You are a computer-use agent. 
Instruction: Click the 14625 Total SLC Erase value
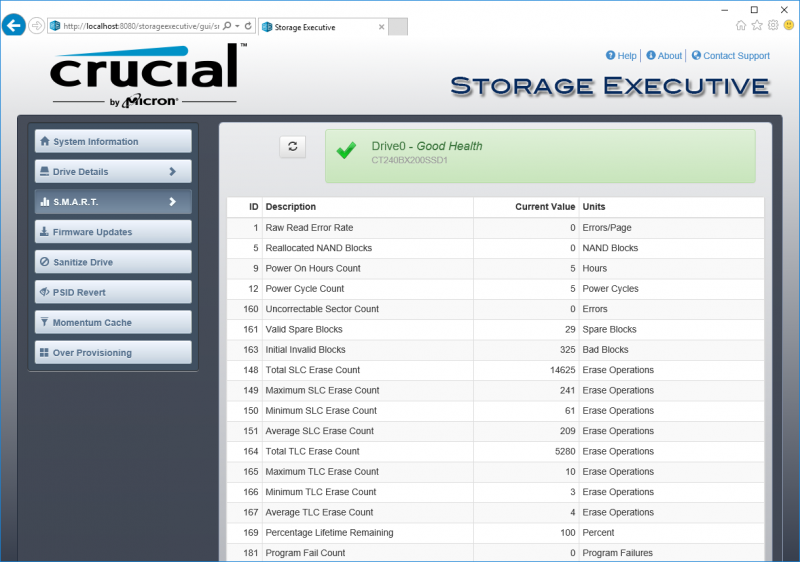tap(562, 370)
